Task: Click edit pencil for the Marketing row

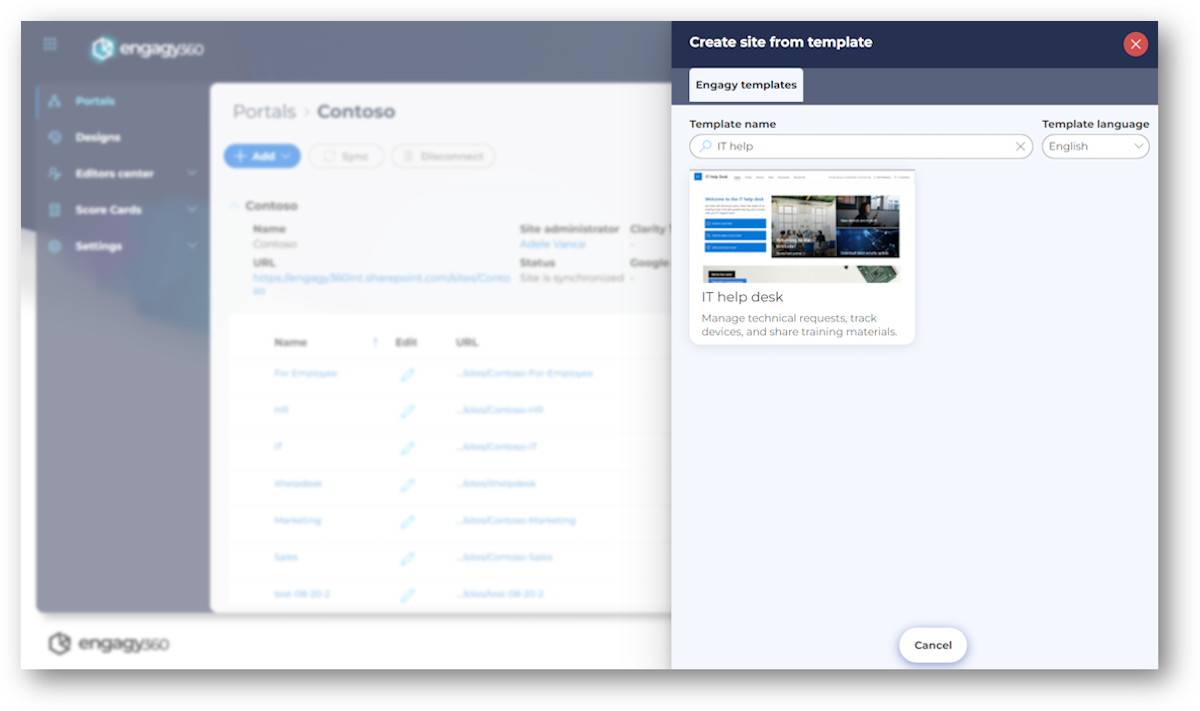Action: [x=407, y=521]
